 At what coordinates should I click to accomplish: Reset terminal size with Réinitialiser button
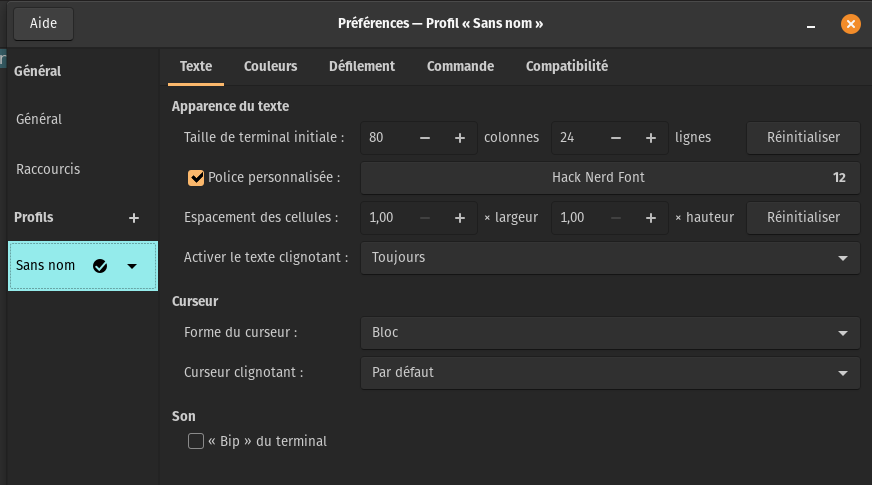803,137
